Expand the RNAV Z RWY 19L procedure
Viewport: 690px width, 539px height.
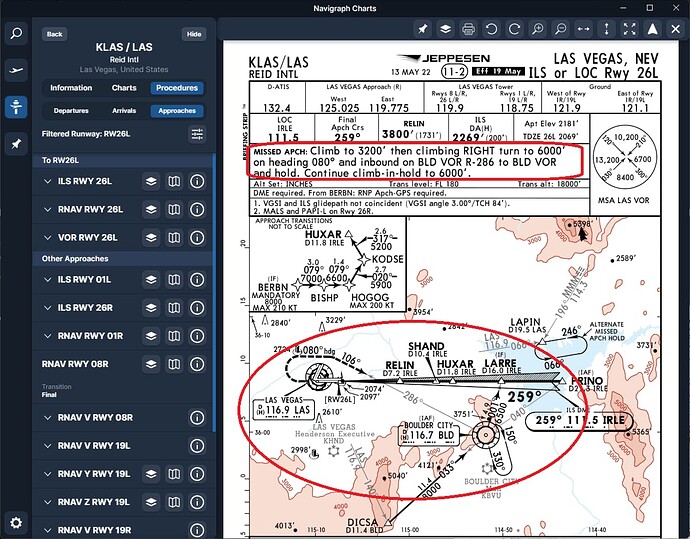[x=48, y=502]
